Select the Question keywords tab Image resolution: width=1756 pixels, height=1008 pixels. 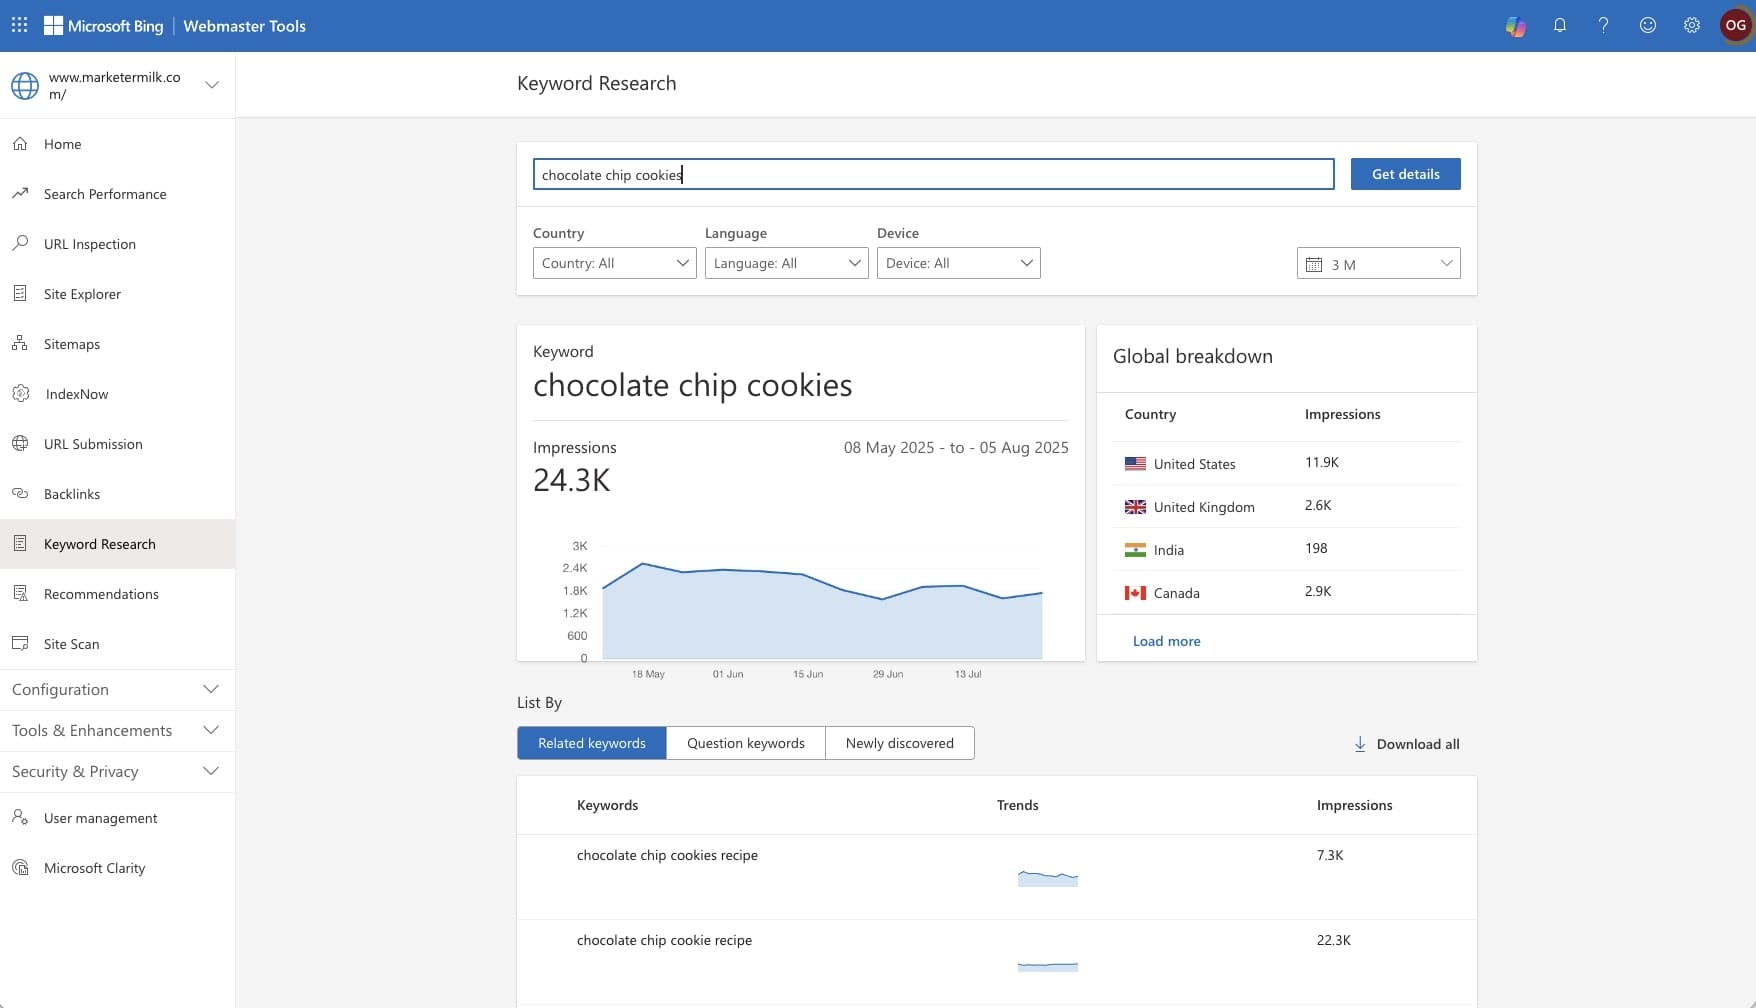coord(746,743)
